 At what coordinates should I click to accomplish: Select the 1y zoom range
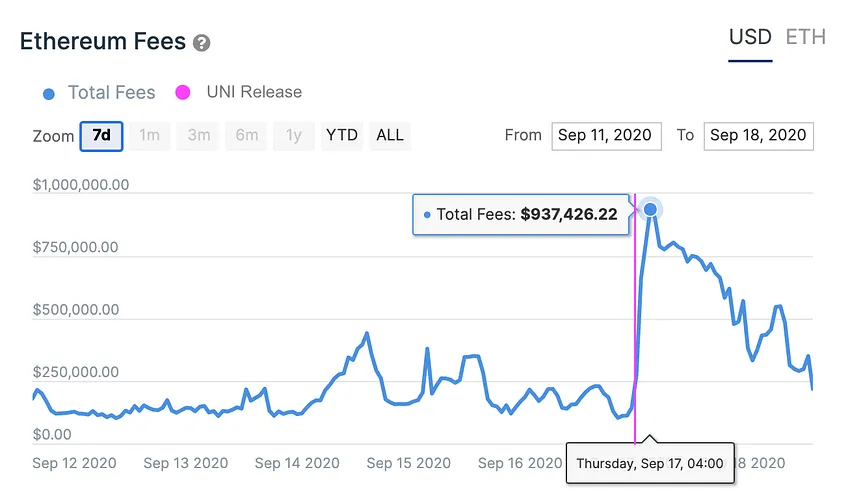coord(294,135)
